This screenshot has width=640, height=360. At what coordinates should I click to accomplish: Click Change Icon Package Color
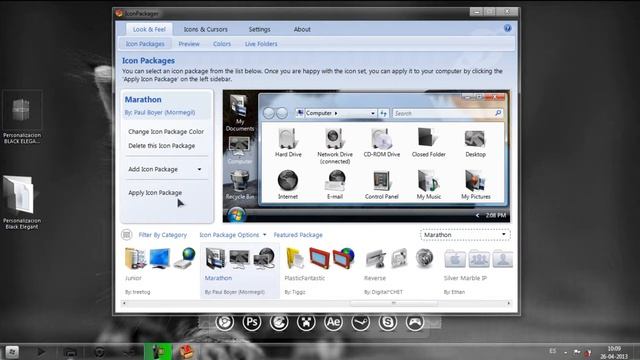pos(166,131)
